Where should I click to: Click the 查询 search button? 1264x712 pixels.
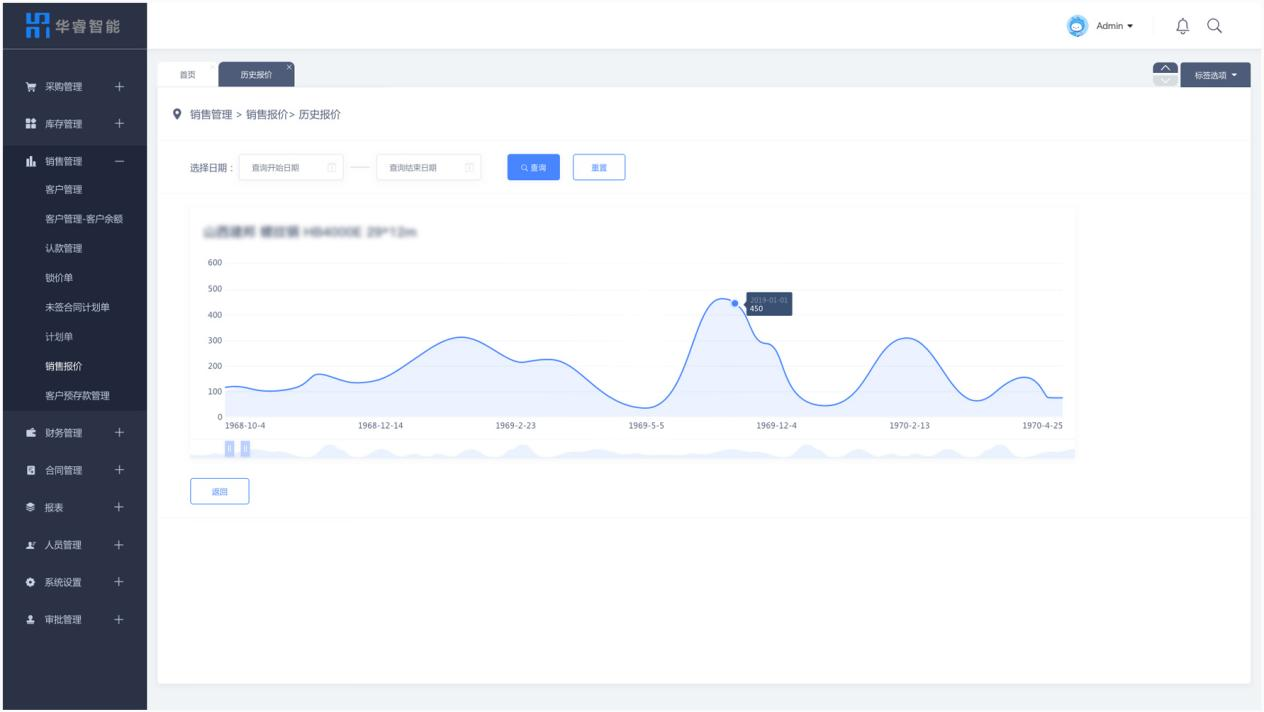coord(533,168)
